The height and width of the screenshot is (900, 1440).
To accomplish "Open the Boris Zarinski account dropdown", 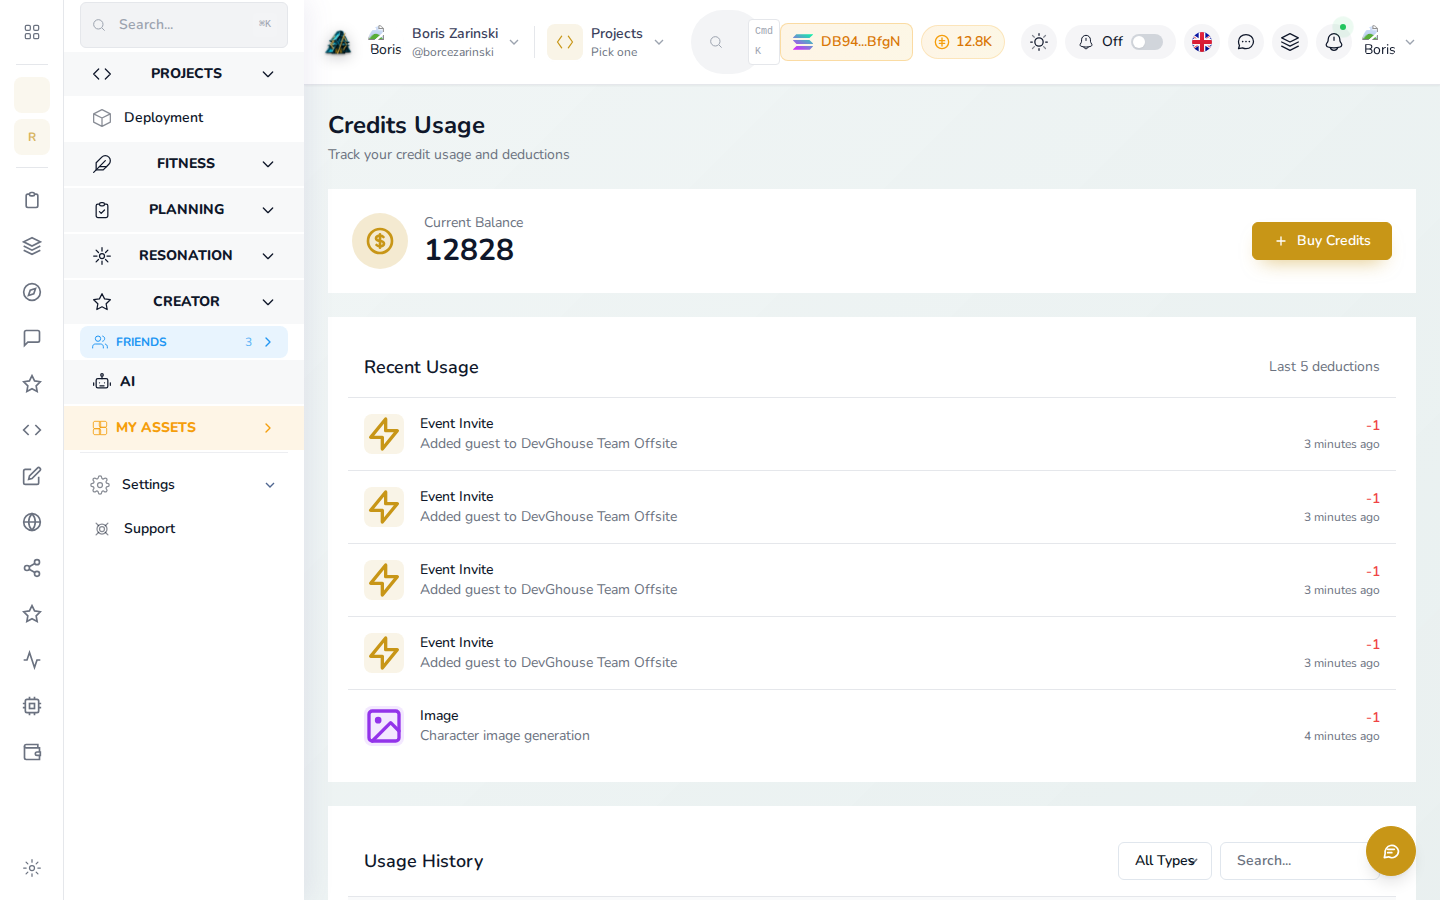I will click(446, 42).
